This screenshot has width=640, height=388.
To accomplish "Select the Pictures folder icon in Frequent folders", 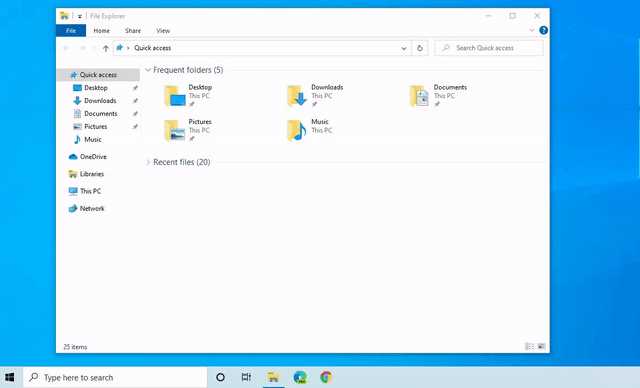I will click(175, 130).
